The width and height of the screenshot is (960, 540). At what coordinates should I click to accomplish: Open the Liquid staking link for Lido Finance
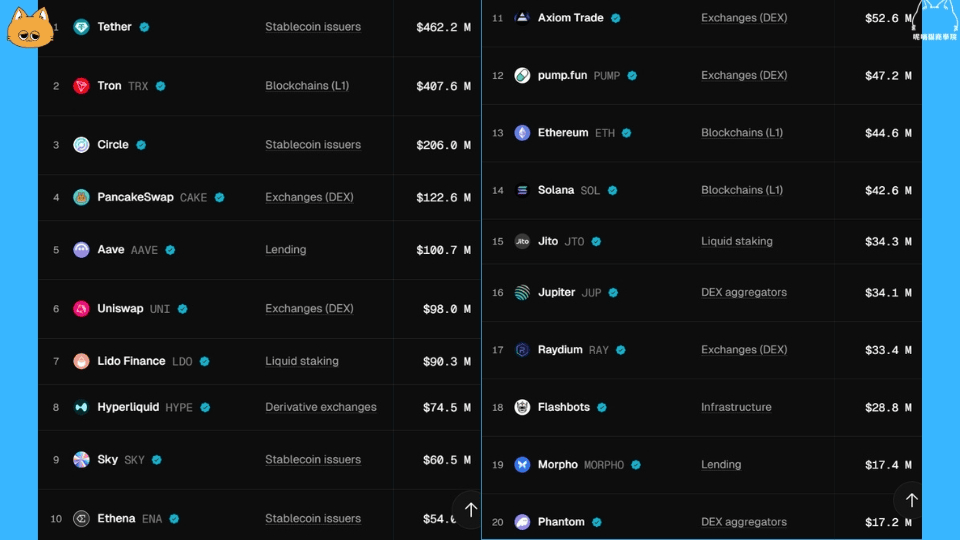coord(301,361)
